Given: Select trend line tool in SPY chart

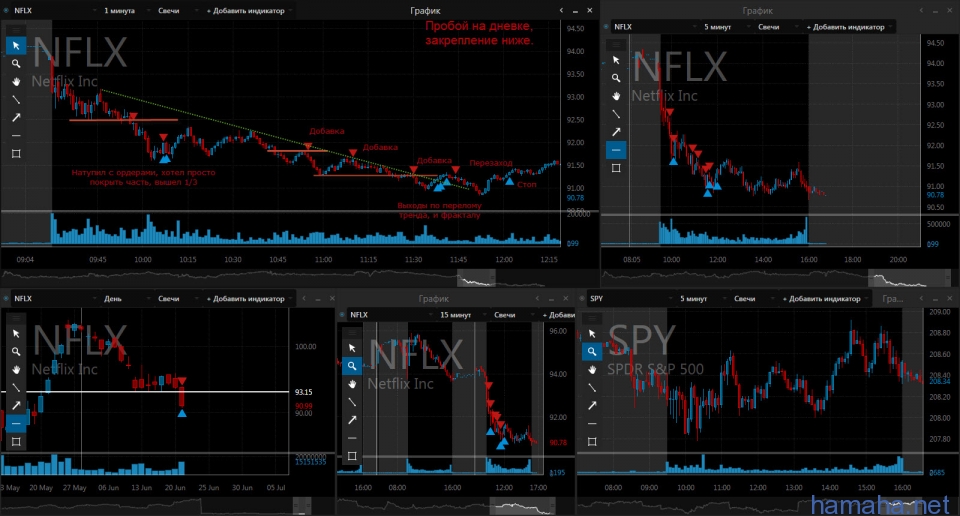Looking at the screenshot, I should [591, 387].
